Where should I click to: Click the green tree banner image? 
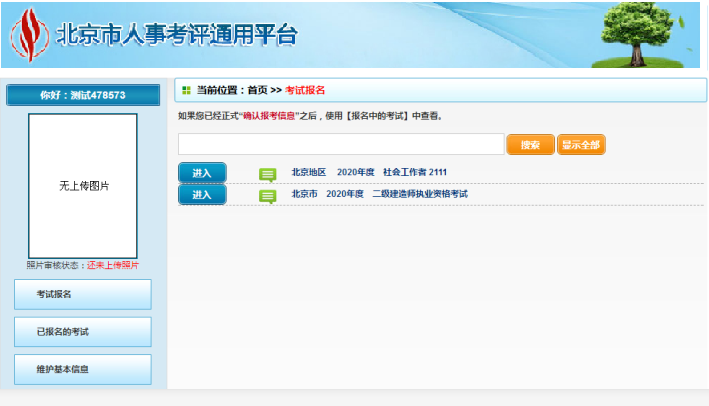(x=643, y=35)
